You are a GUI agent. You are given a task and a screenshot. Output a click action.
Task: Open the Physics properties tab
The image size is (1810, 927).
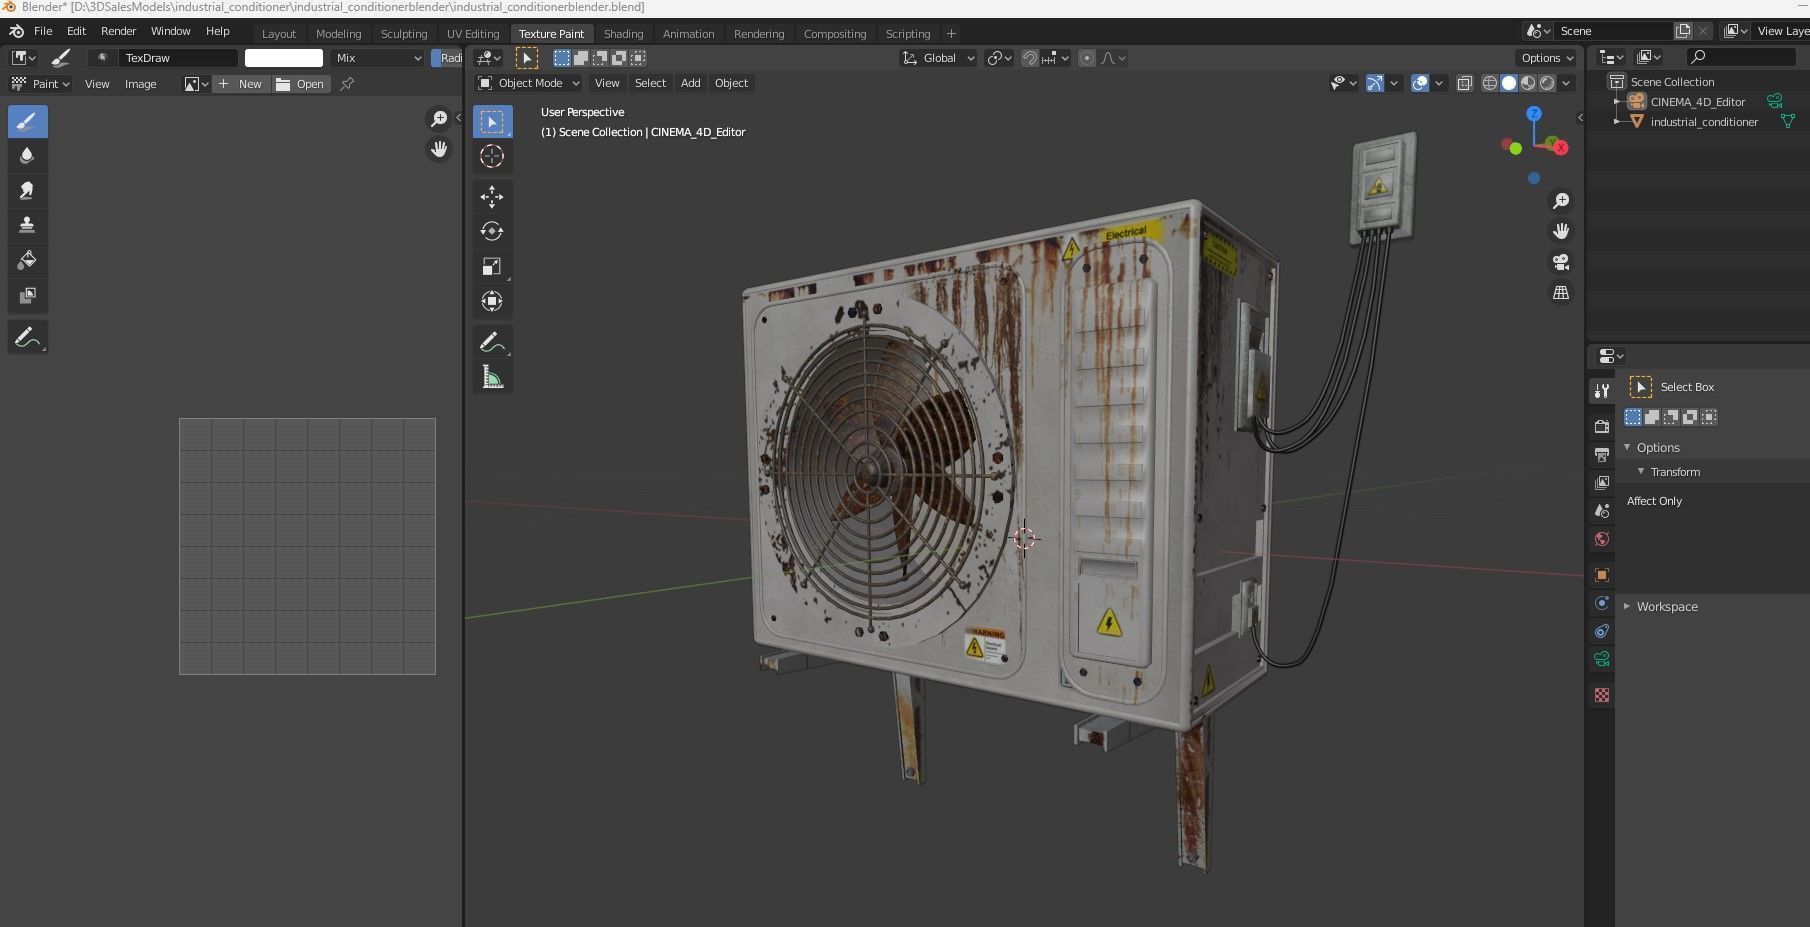point(1602,603)
